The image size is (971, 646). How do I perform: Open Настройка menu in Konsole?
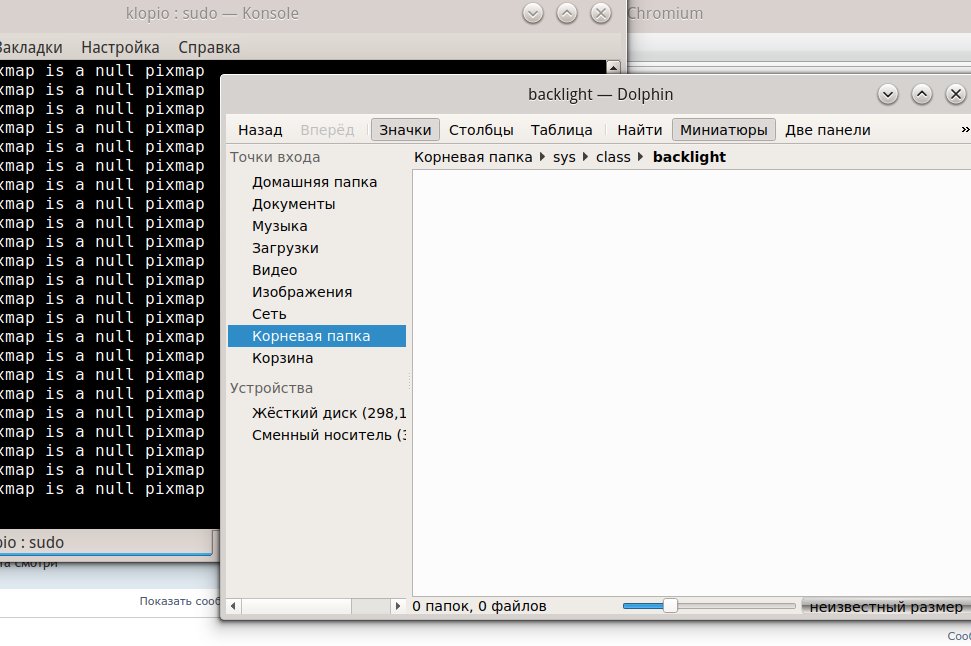click(120, 48)
